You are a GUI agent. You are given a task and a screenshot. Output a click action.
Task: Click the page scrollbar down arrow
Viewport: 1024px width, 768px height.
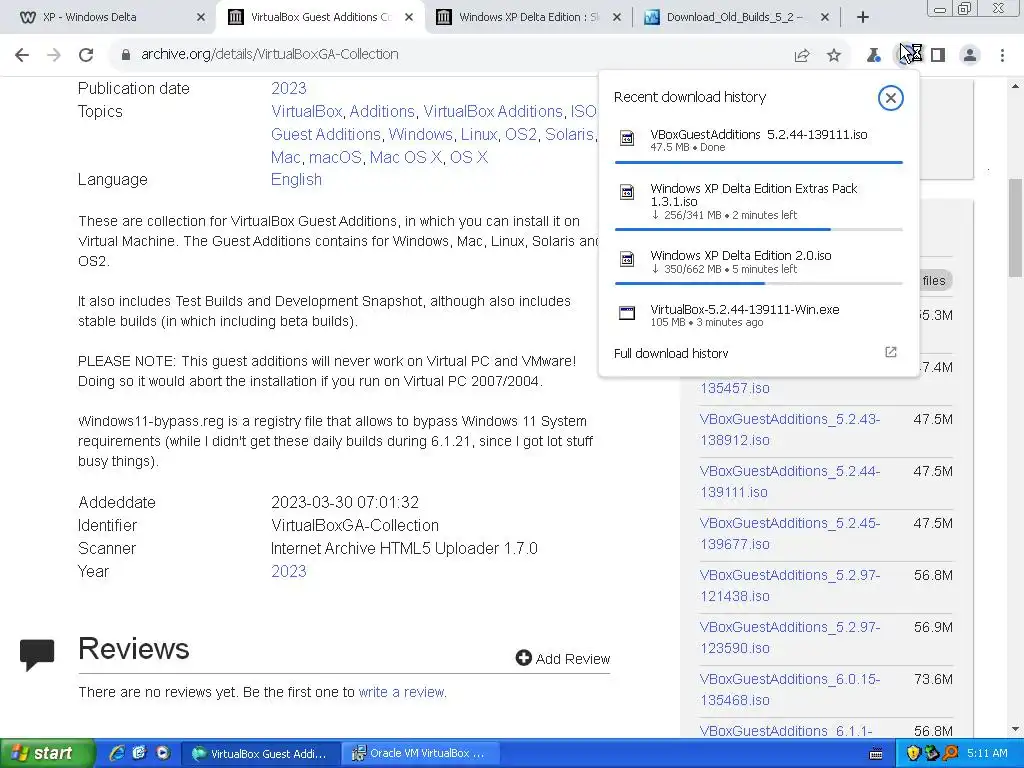[x=1016, y=729]
